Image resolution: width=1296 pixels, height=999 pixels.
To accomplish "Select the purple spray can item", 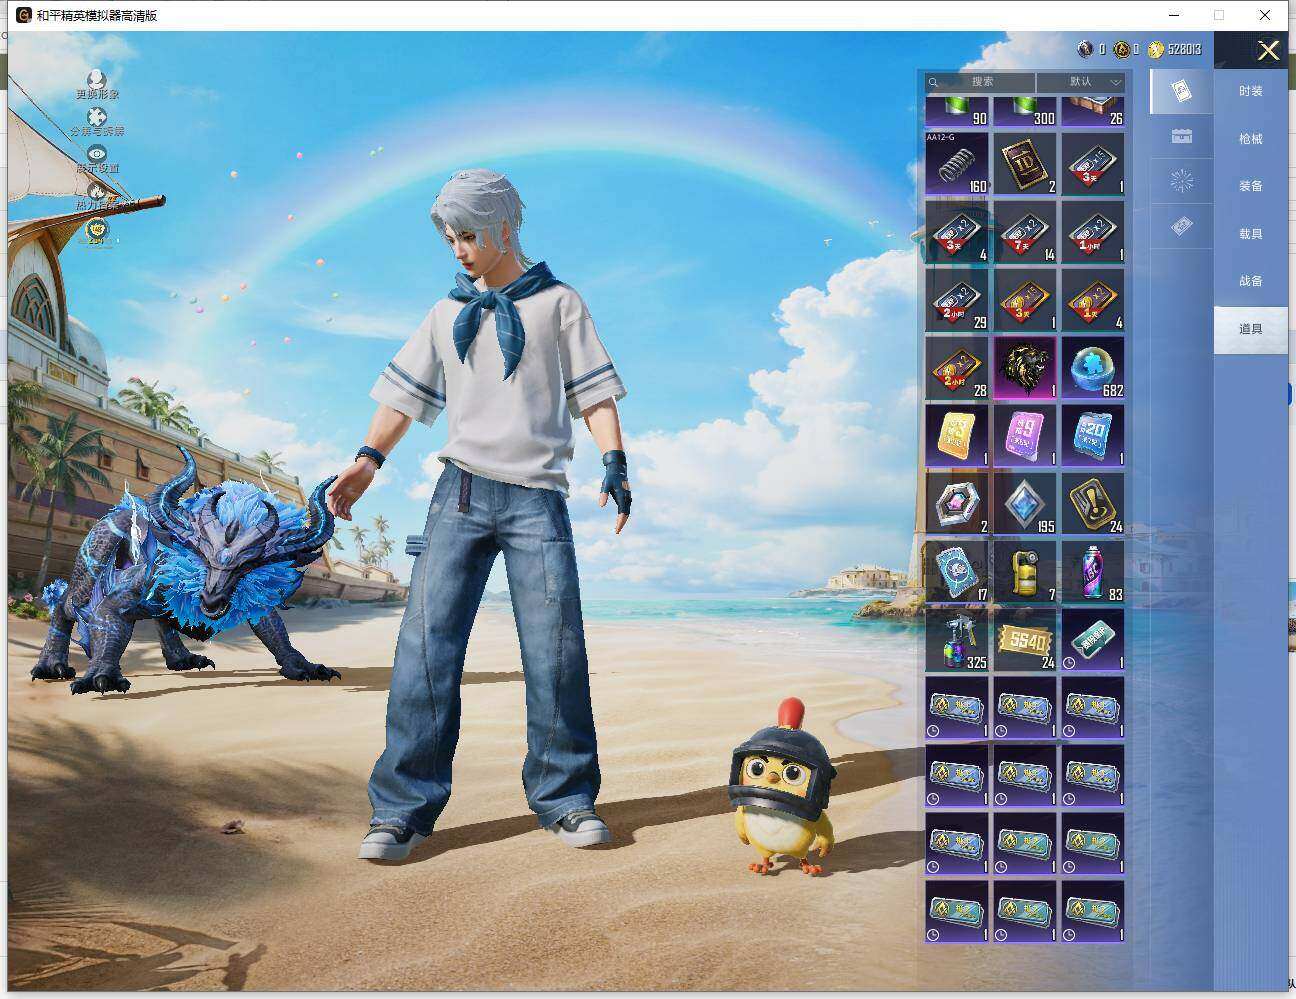I will 1093,572.
